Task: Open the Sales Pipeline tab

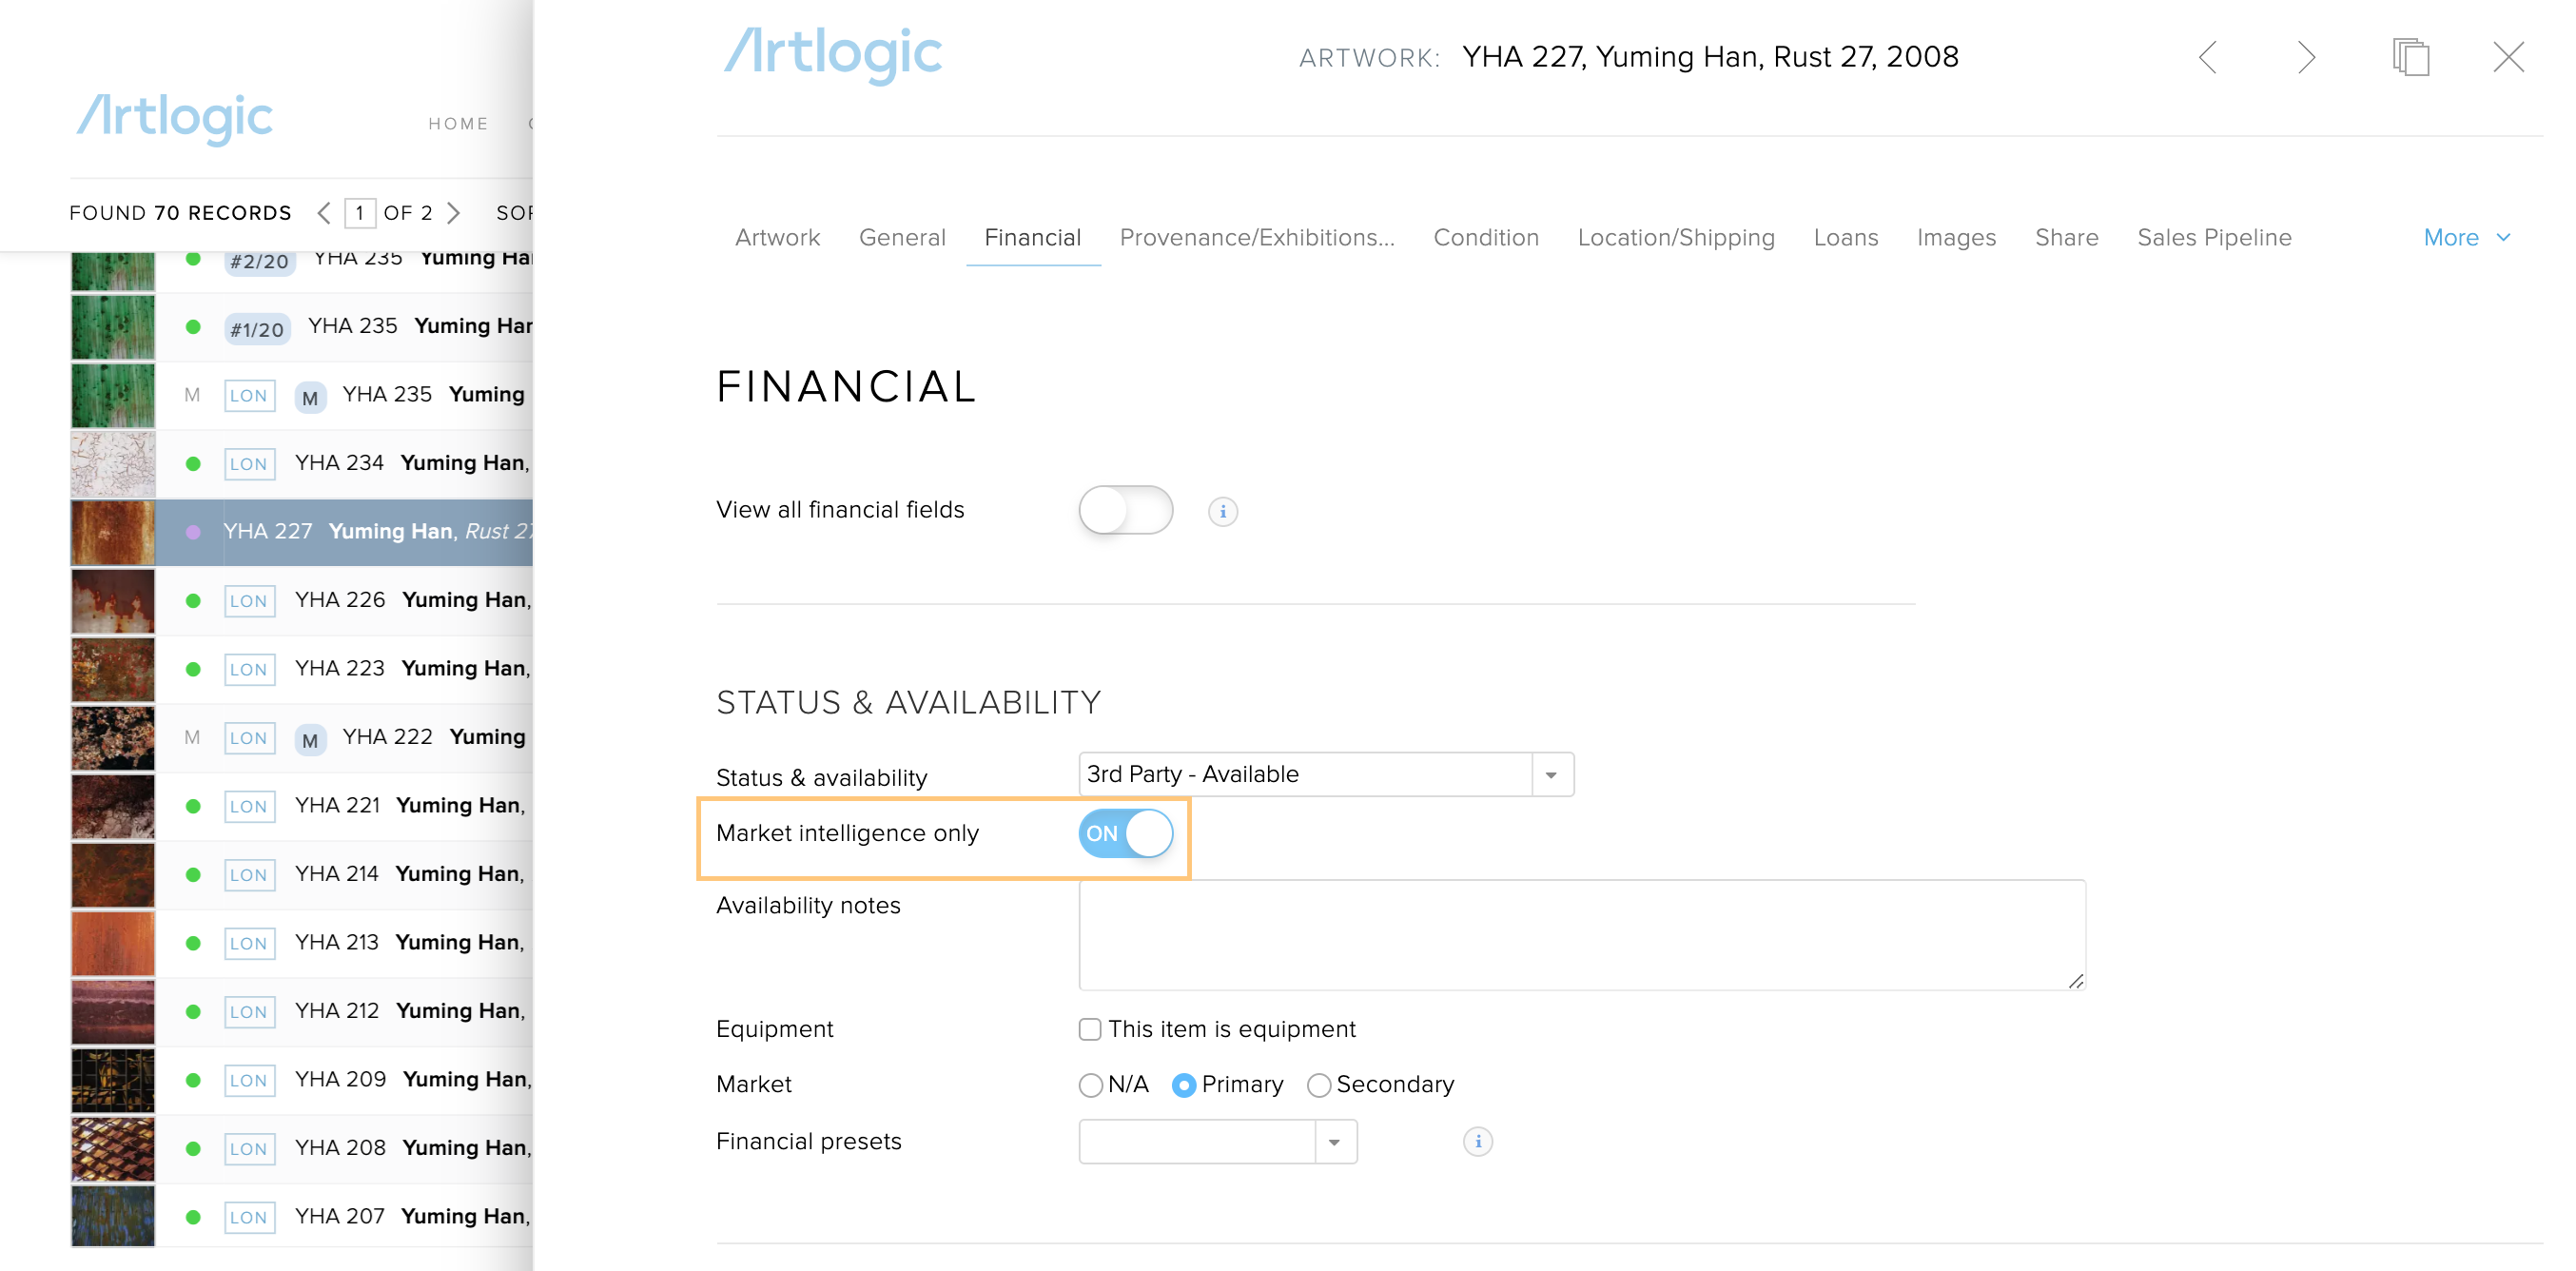Action: coord(2214,238)
